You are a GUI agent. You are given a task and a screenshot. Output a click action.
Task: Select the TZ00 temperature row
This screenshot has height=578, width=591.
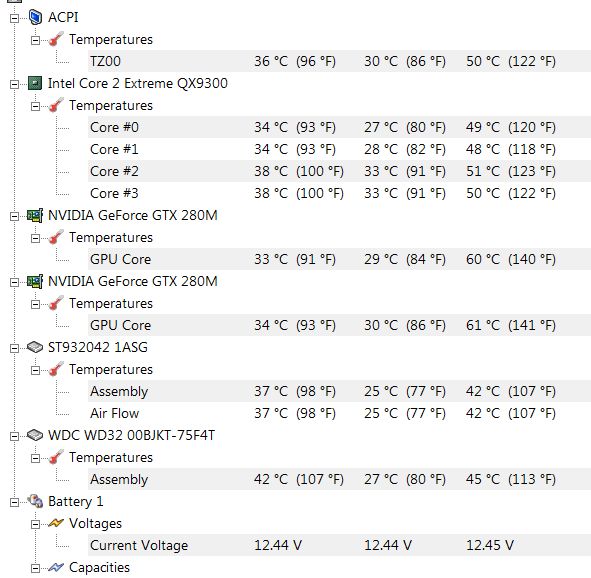pos(339,61)
